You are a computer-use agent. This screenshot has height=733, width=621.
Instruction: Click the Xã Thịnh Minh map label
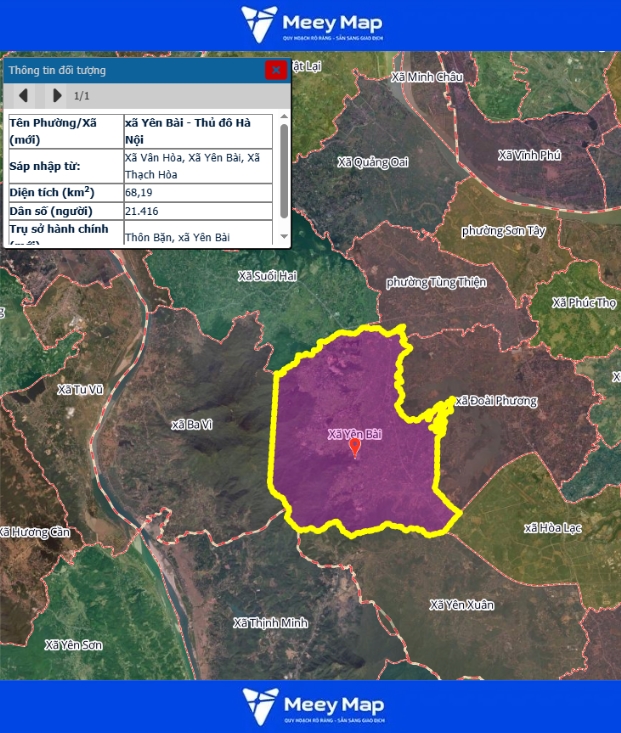pyautogui.click(x=270, y=623)
